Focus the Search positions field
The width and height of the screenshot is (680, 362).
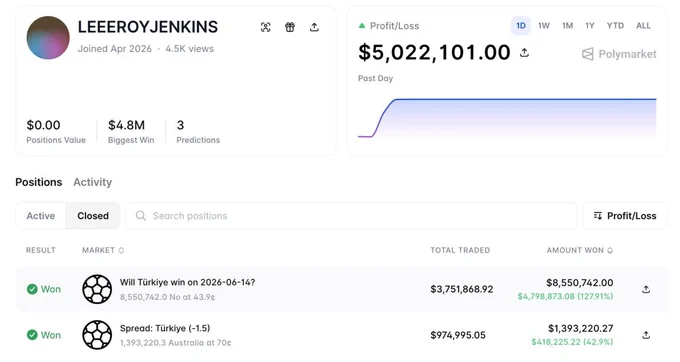351,216
